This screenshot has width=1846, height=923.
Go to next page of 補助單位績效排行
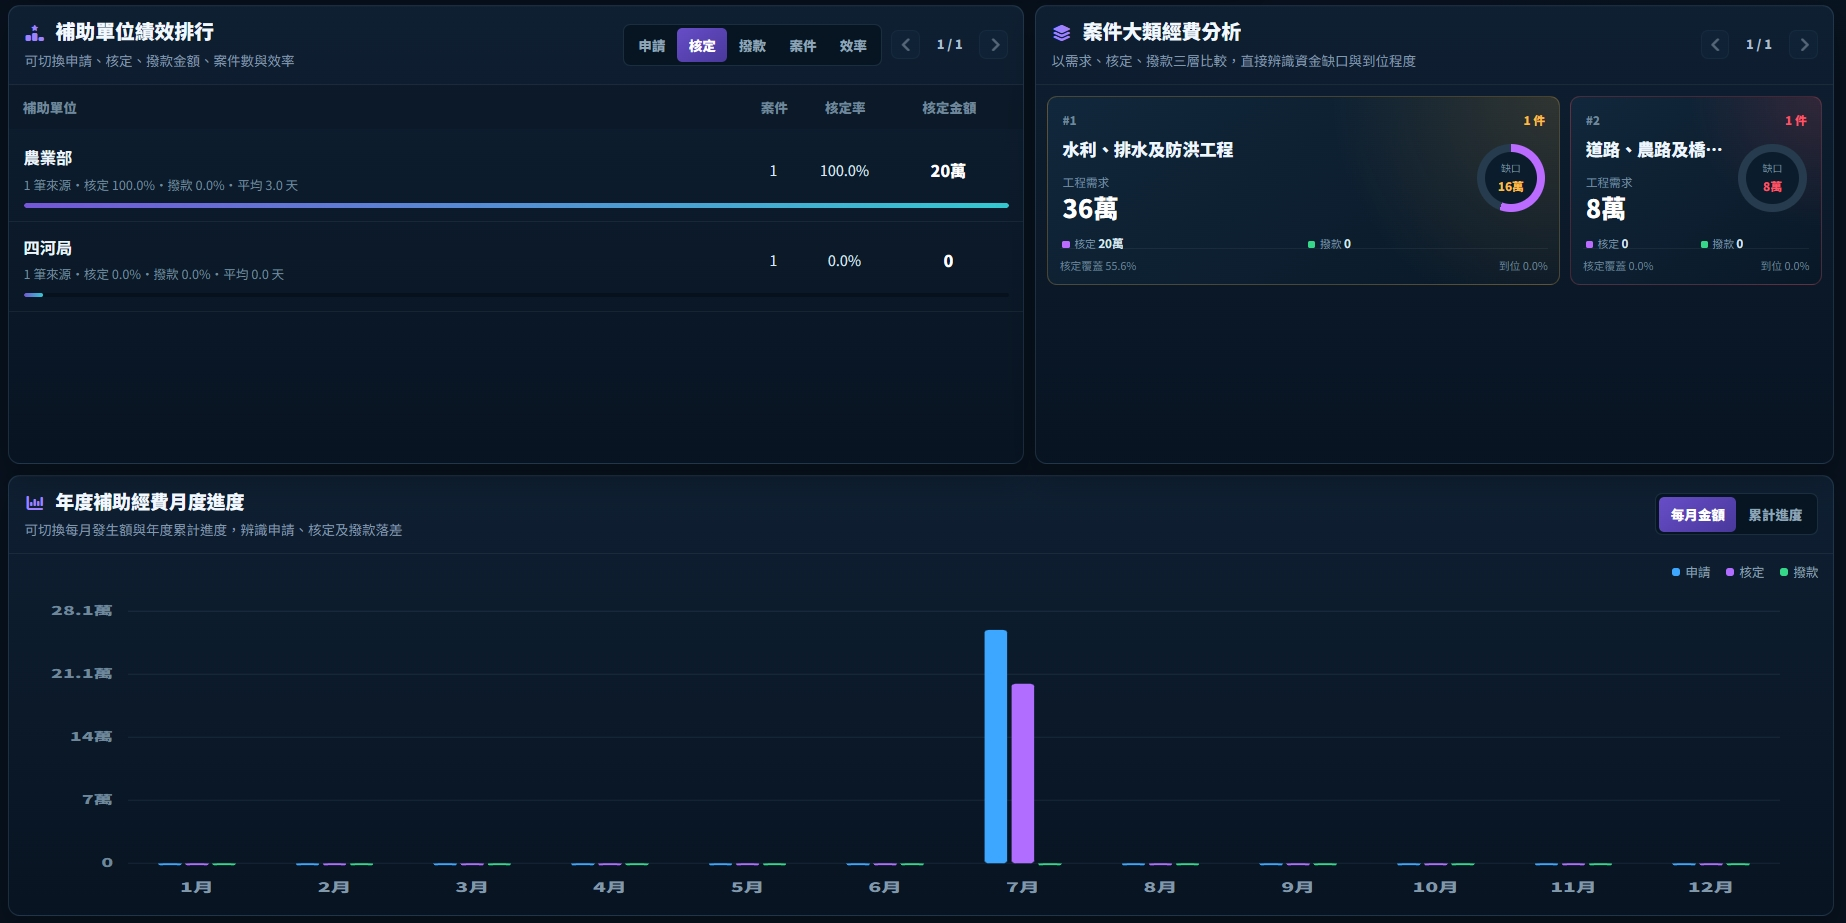pos(994,45)
